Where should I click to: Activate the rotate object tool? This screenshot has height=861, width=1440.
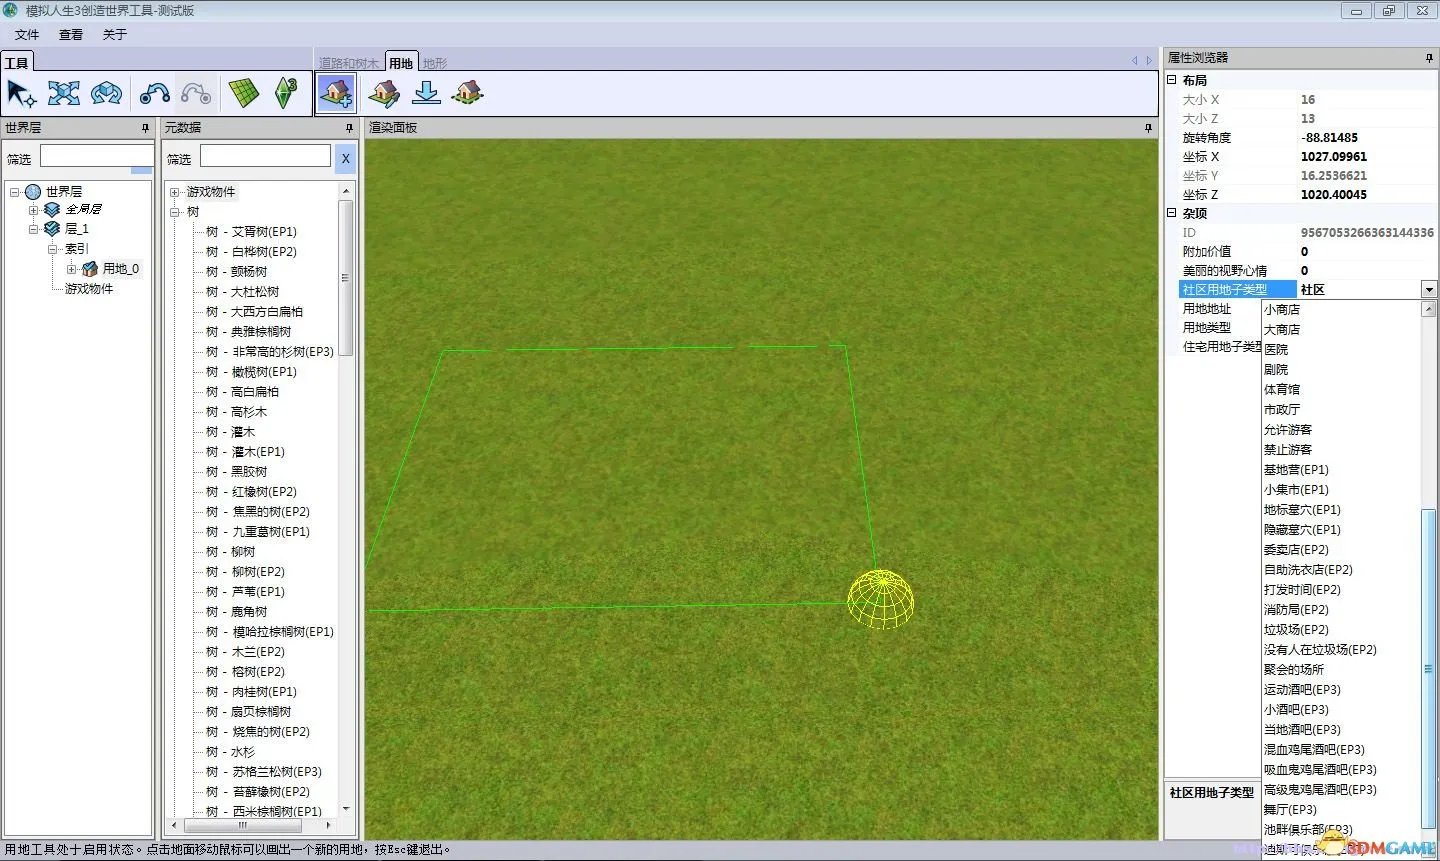click(106, 94)
